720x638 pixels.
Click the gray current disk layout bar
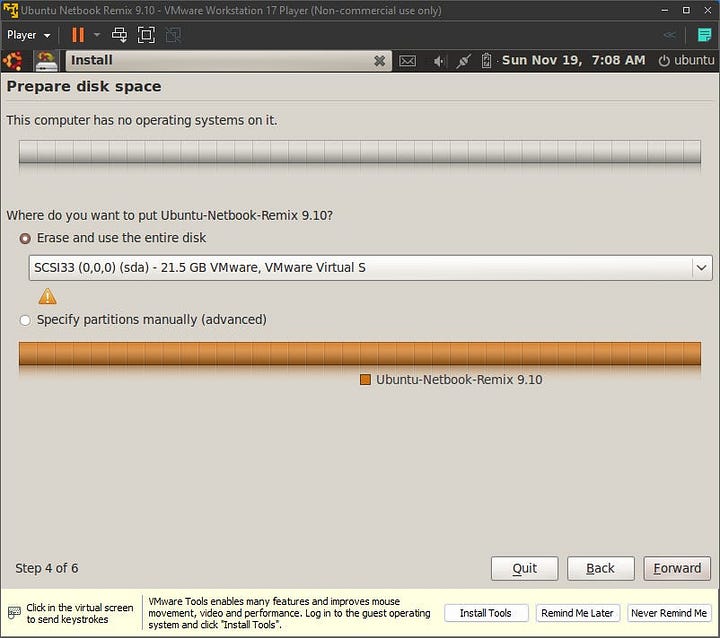[x=360, y=152]
